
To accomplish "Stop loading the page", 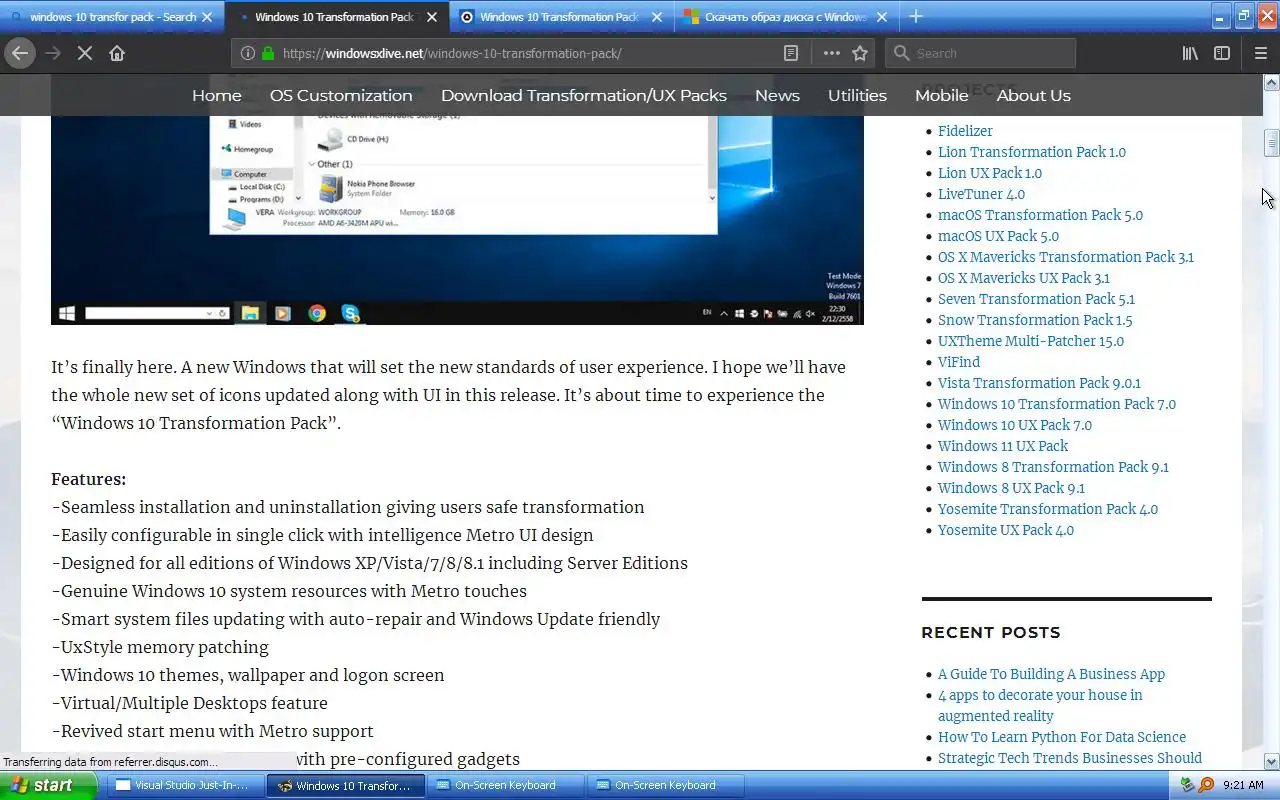I will click(x=85, y=53).
